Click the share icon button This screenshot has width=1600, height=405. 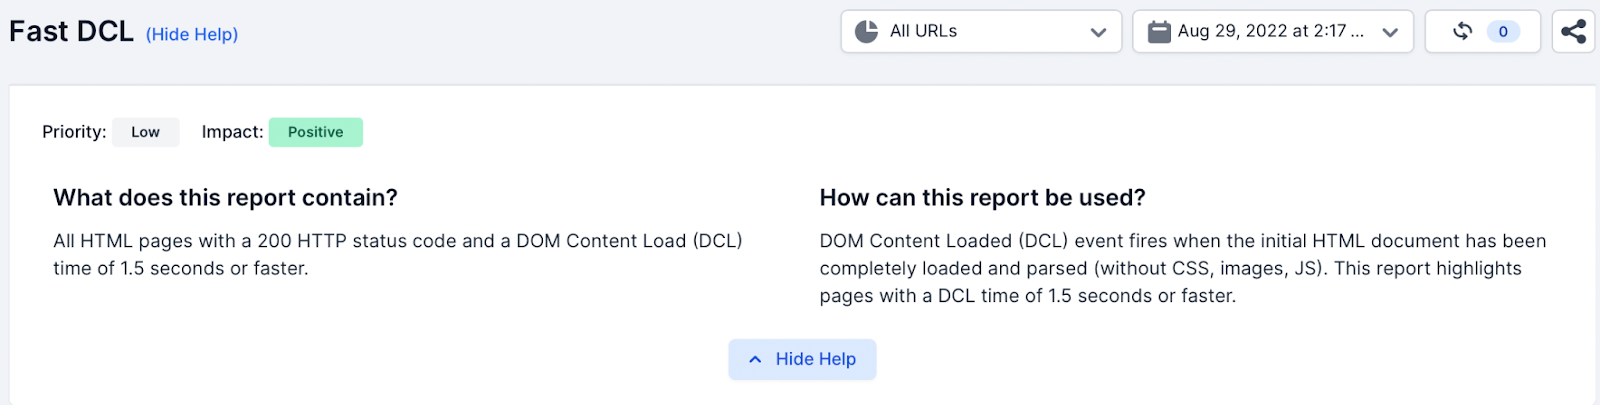click(1573, 31)
